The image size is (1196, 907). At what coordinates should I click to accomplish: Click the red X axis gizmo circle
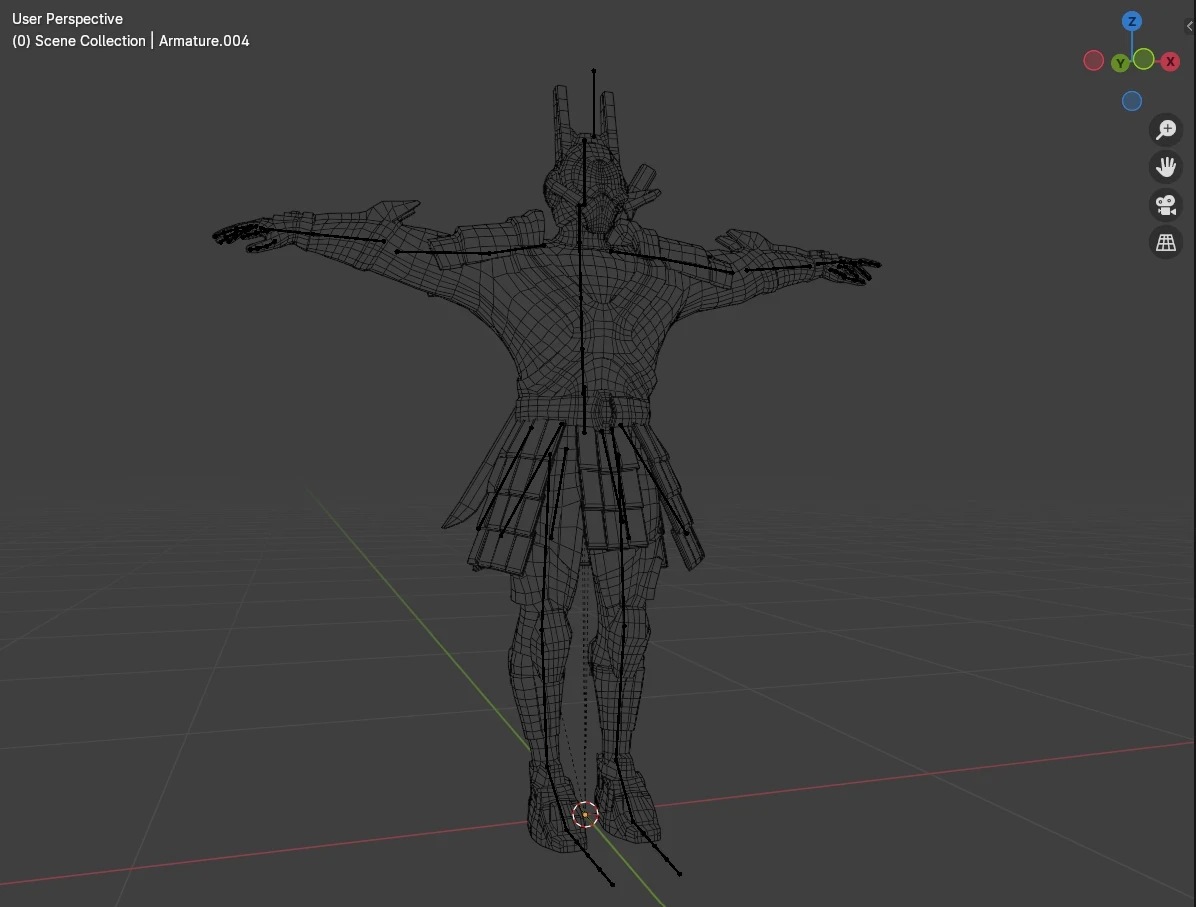tap(1170, 62)
